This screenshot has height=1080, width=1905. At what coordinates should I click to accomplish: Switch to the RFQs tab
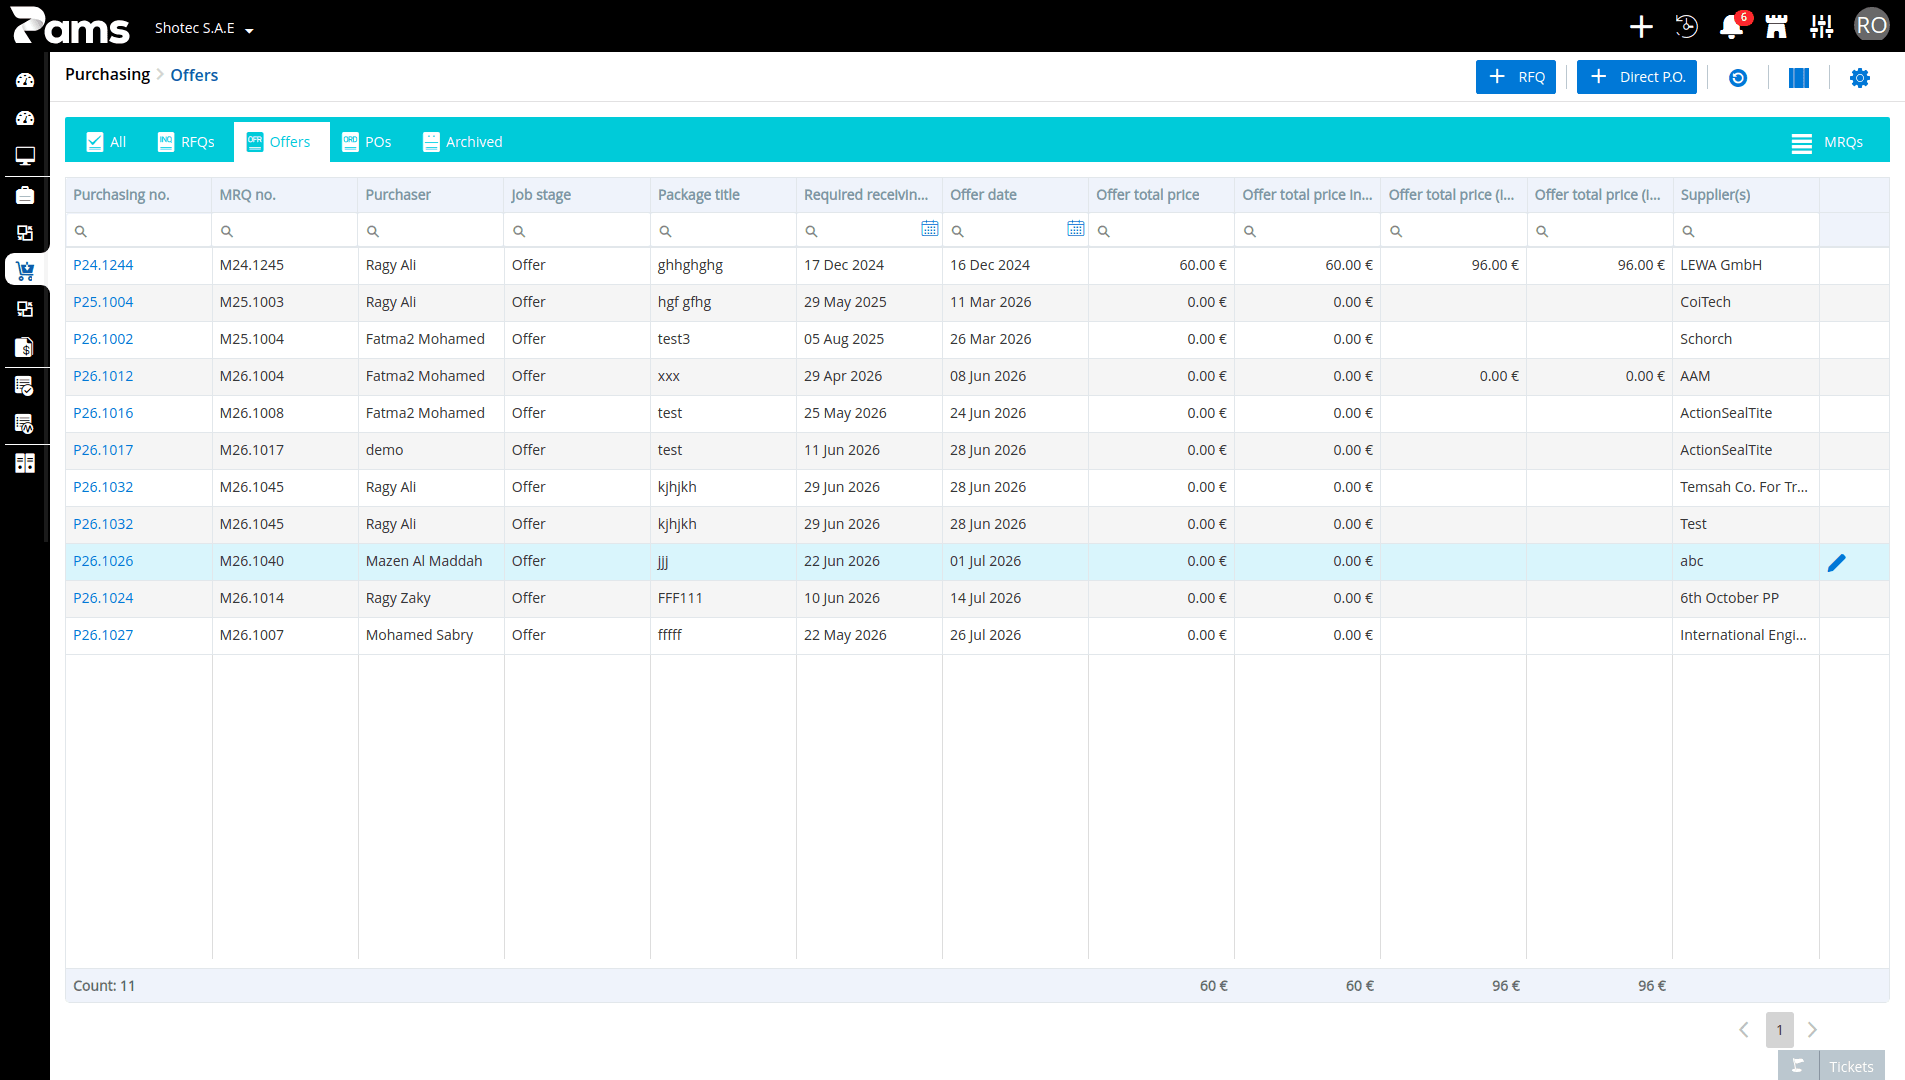pos(186,142)
